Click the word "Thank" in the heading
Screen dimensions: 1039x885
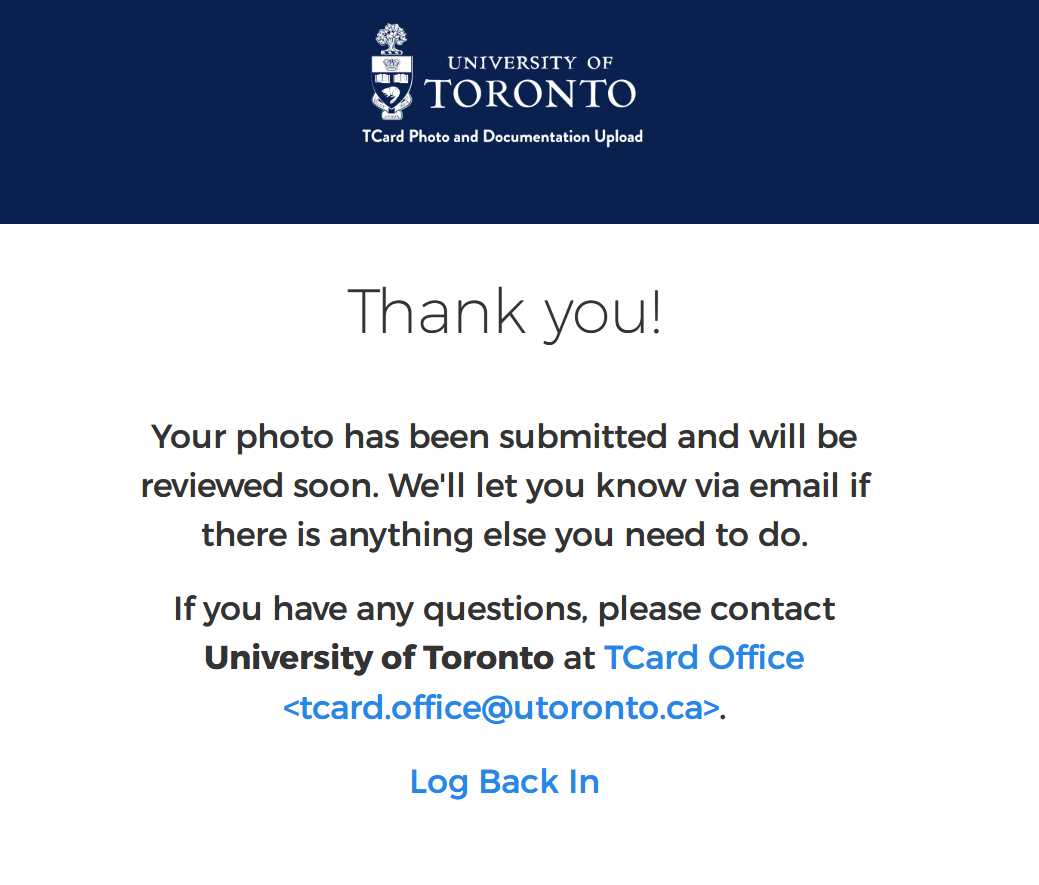437,311
